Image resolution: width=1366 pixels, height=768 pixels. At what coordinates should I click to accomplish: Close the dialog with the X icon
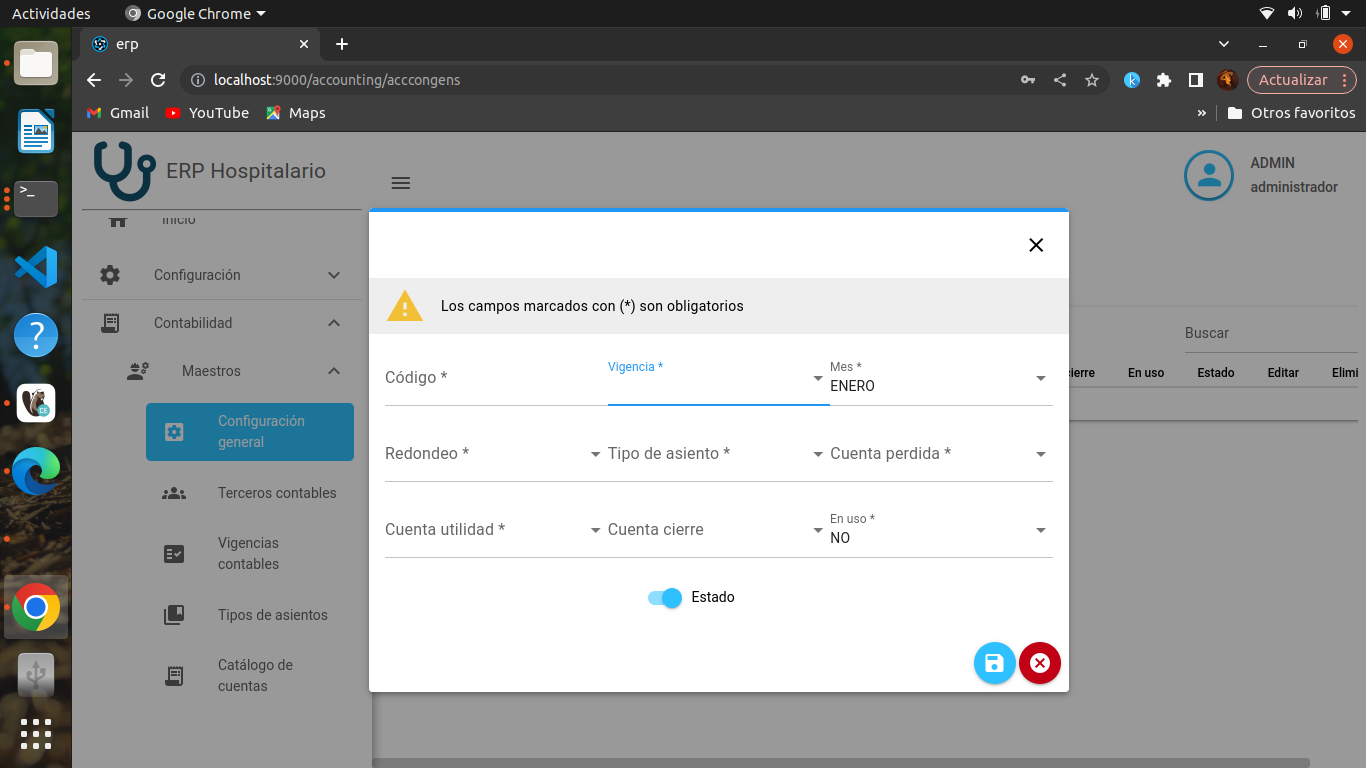tap(1036, 245)
